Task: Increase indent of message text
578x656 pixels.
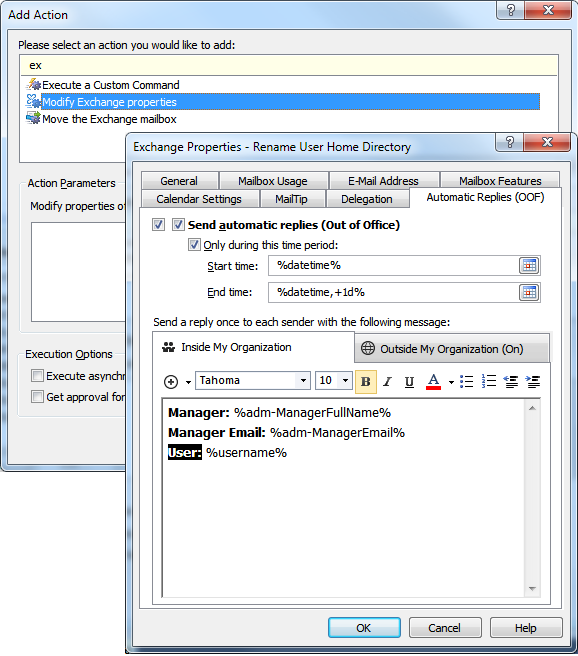Action: click(533, 382)
